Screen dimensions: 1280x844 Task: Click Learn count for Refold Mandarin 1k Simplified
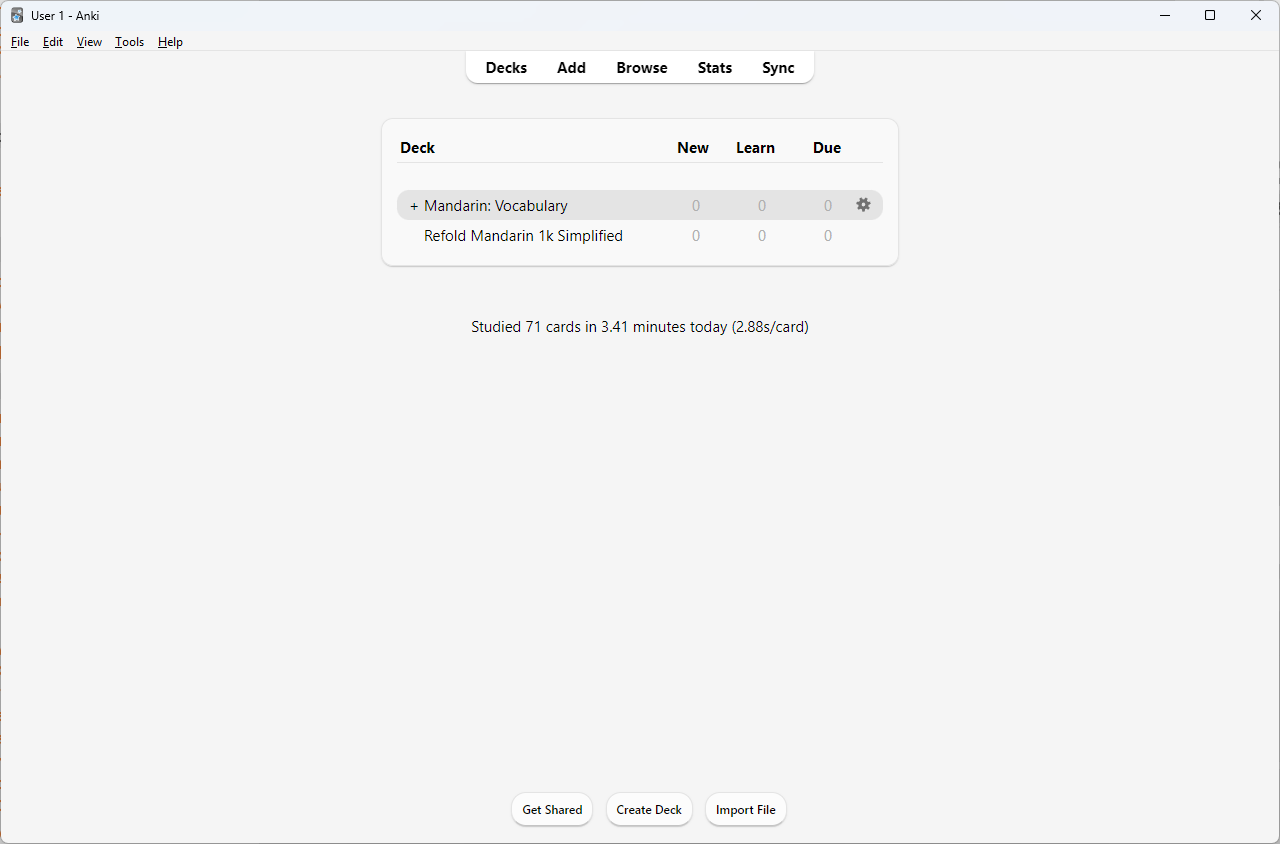pyautogui.click(x=762, y=236)
